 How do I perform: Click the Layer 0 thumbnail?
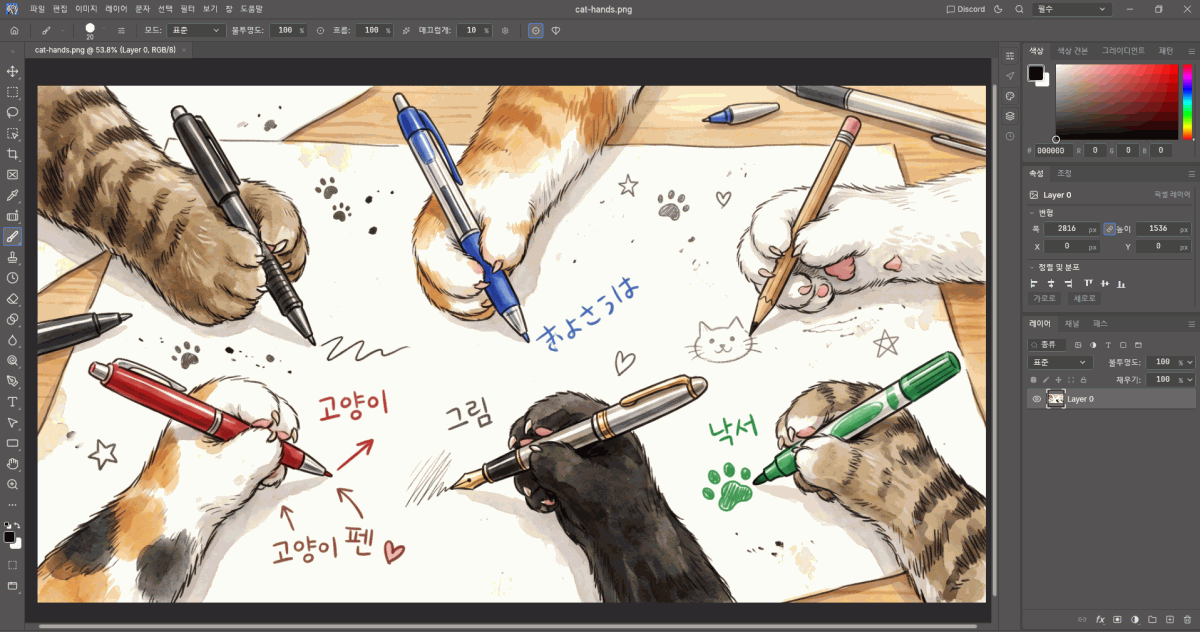tap(1055, 399)
